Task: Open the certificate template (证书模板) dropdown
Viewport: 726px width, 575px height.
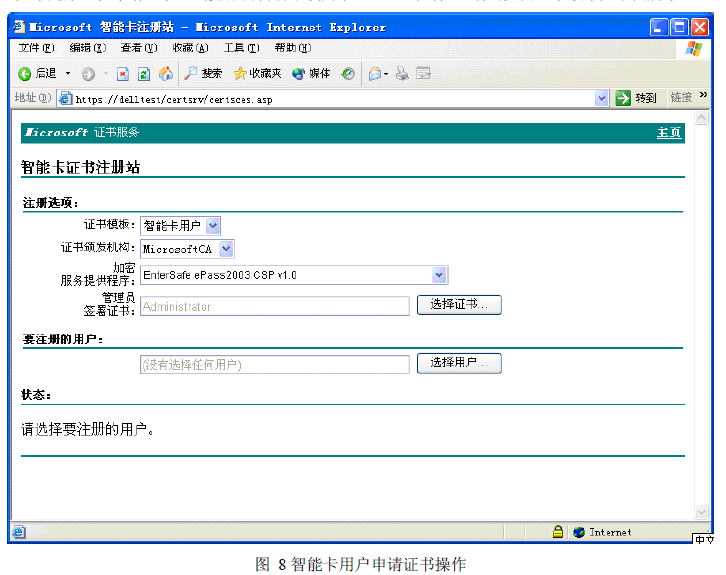Action: pos(180,225)
